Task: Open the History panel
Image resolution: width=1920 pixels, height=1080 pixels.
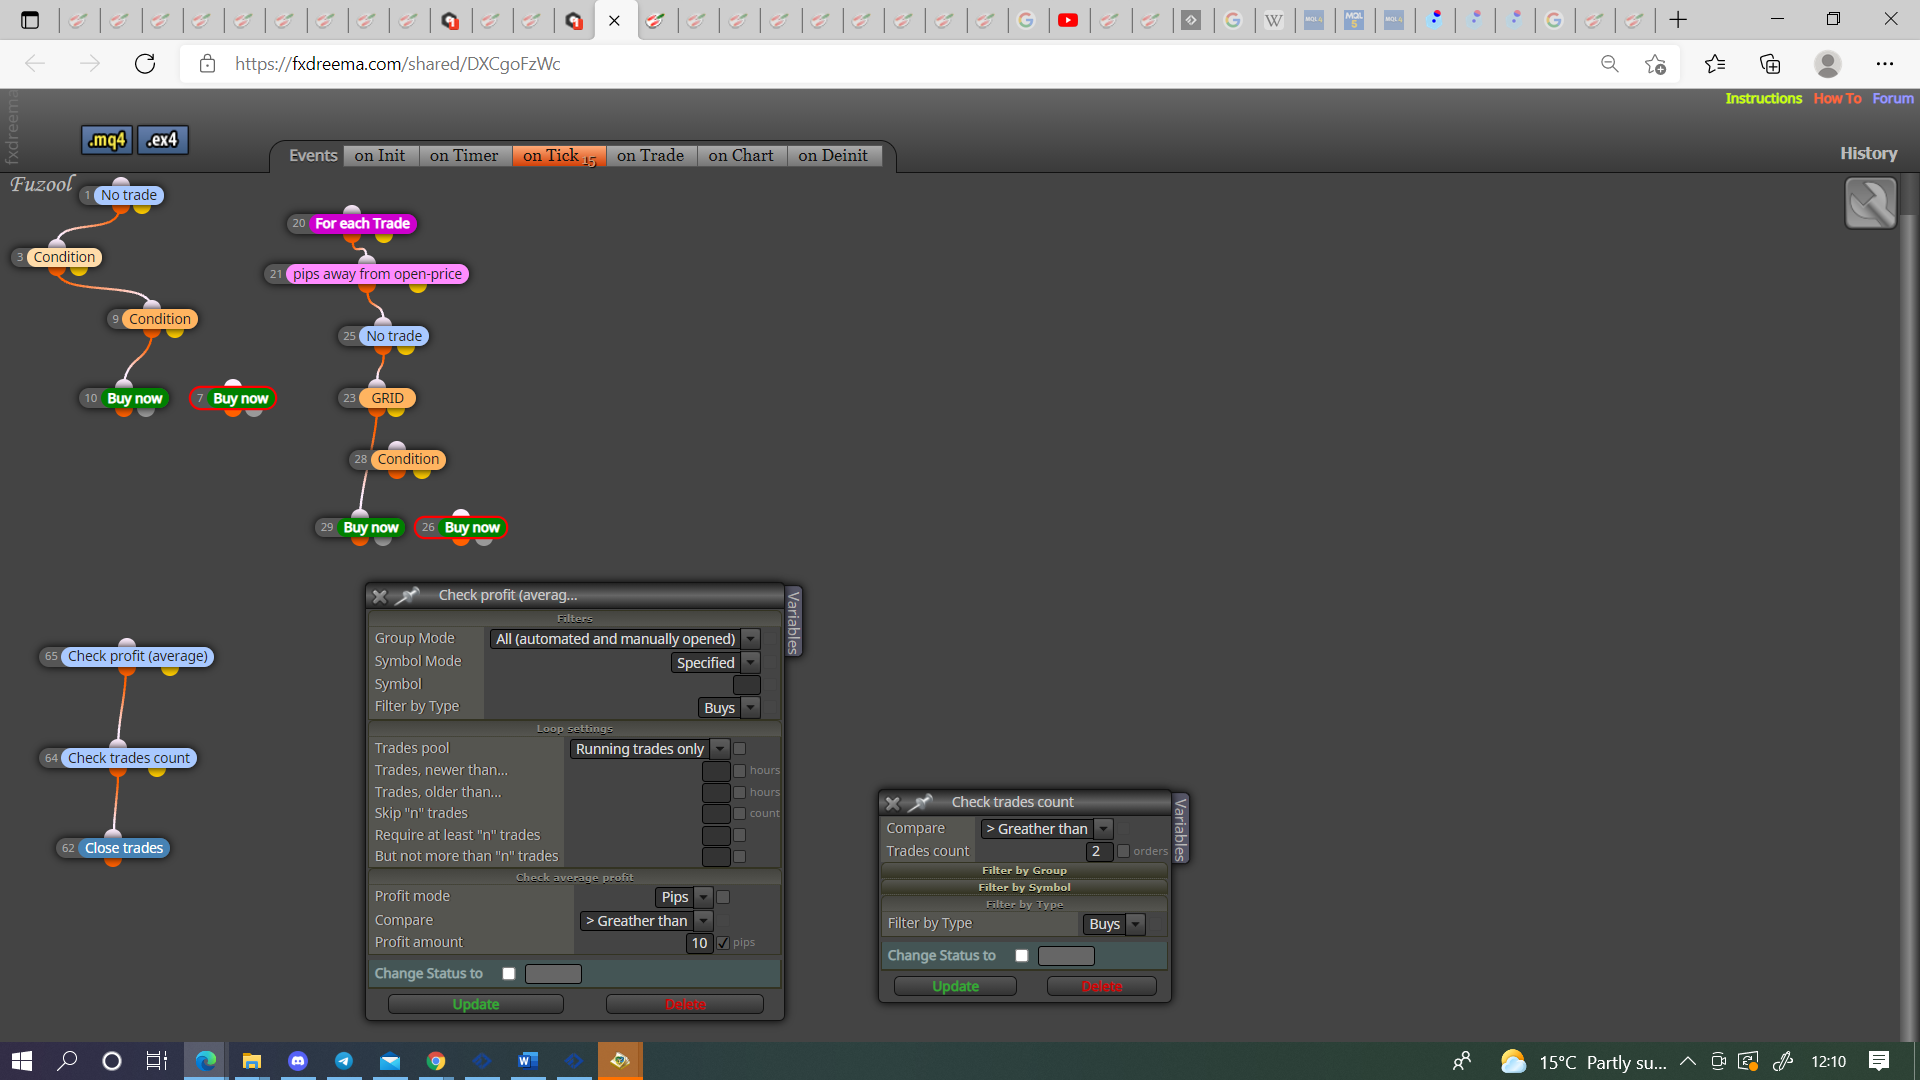Action: 1868,154
